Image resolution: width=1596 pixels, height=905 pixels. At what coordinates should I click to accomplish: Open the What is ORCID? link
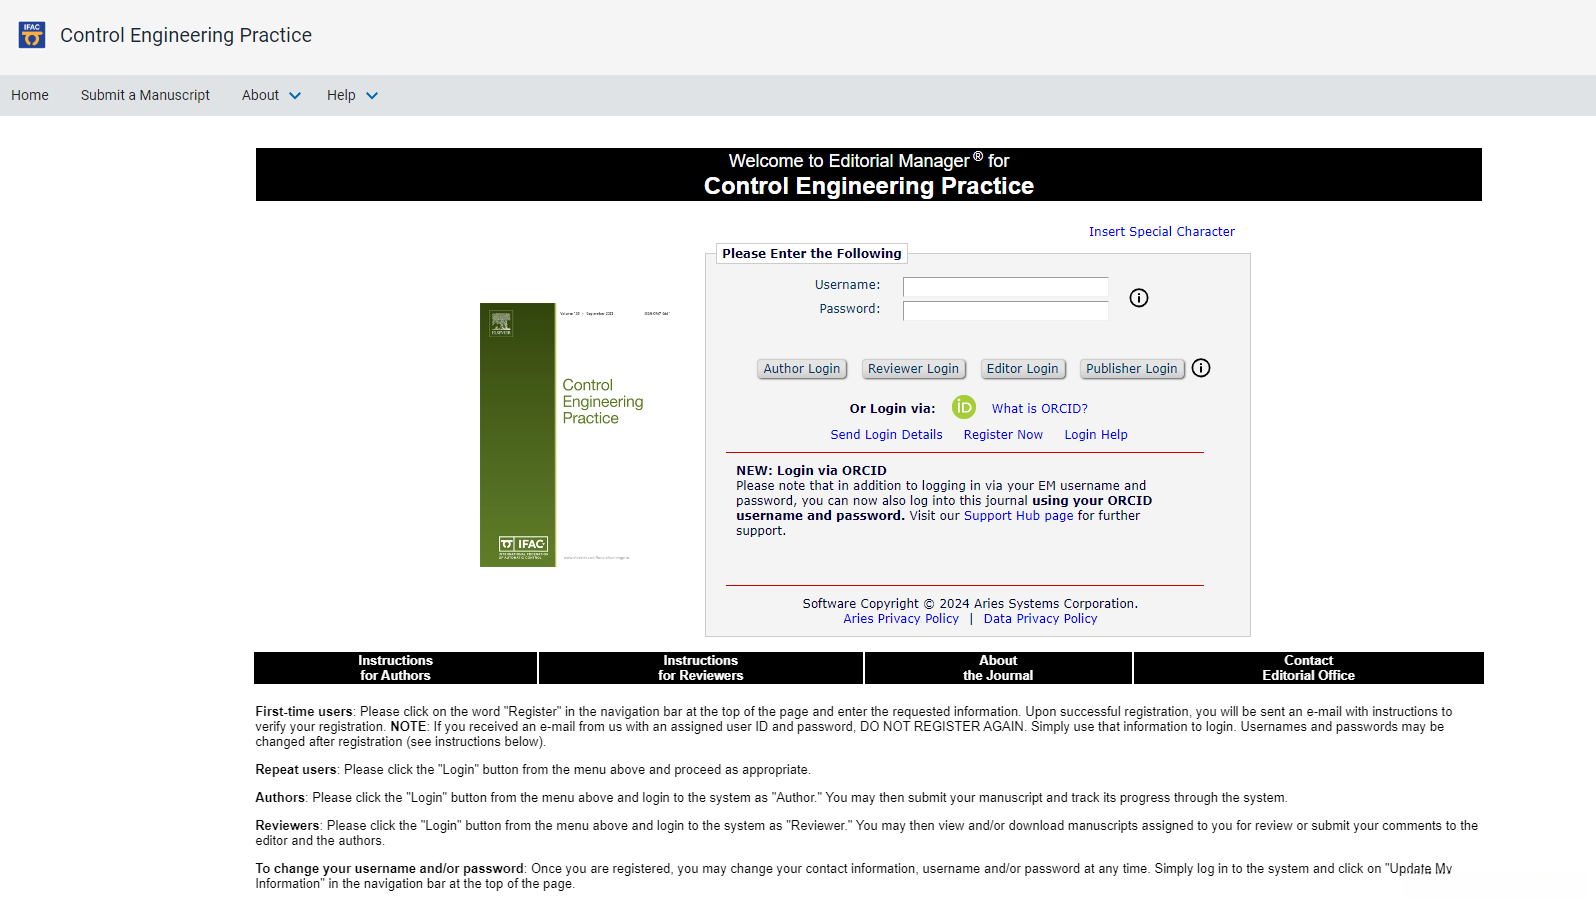click(1040, 409)
